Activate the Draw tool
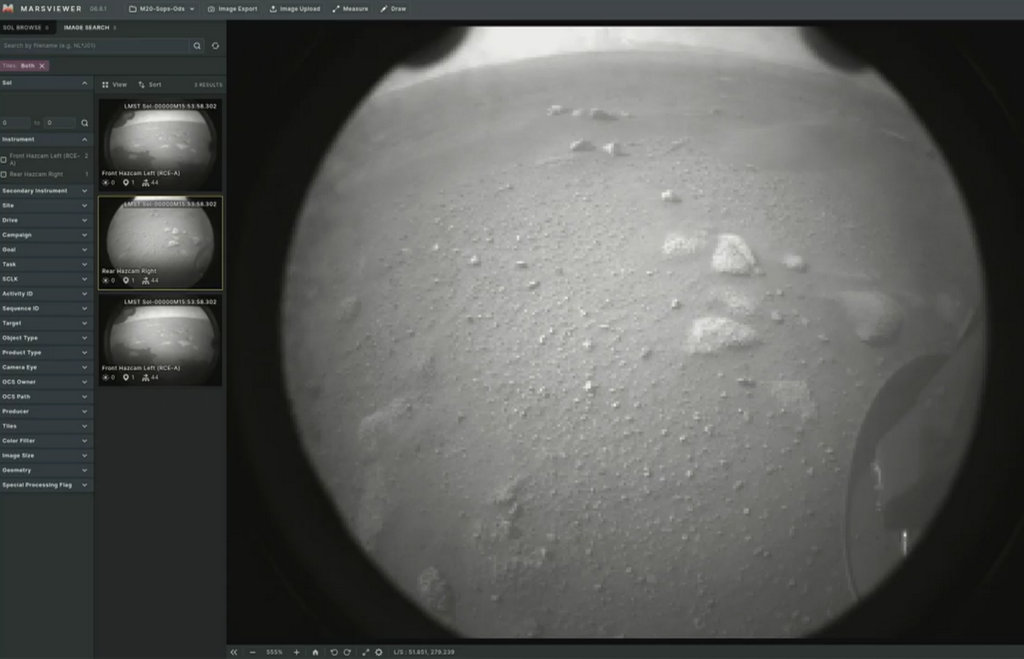 click(x=392, y=8)
